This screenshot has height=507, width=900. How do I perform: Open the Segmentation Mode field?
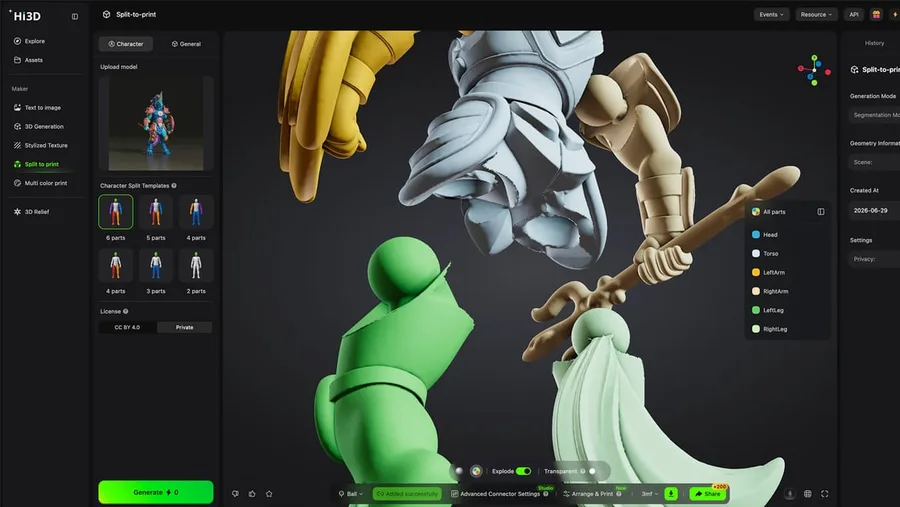pos(874,115)
